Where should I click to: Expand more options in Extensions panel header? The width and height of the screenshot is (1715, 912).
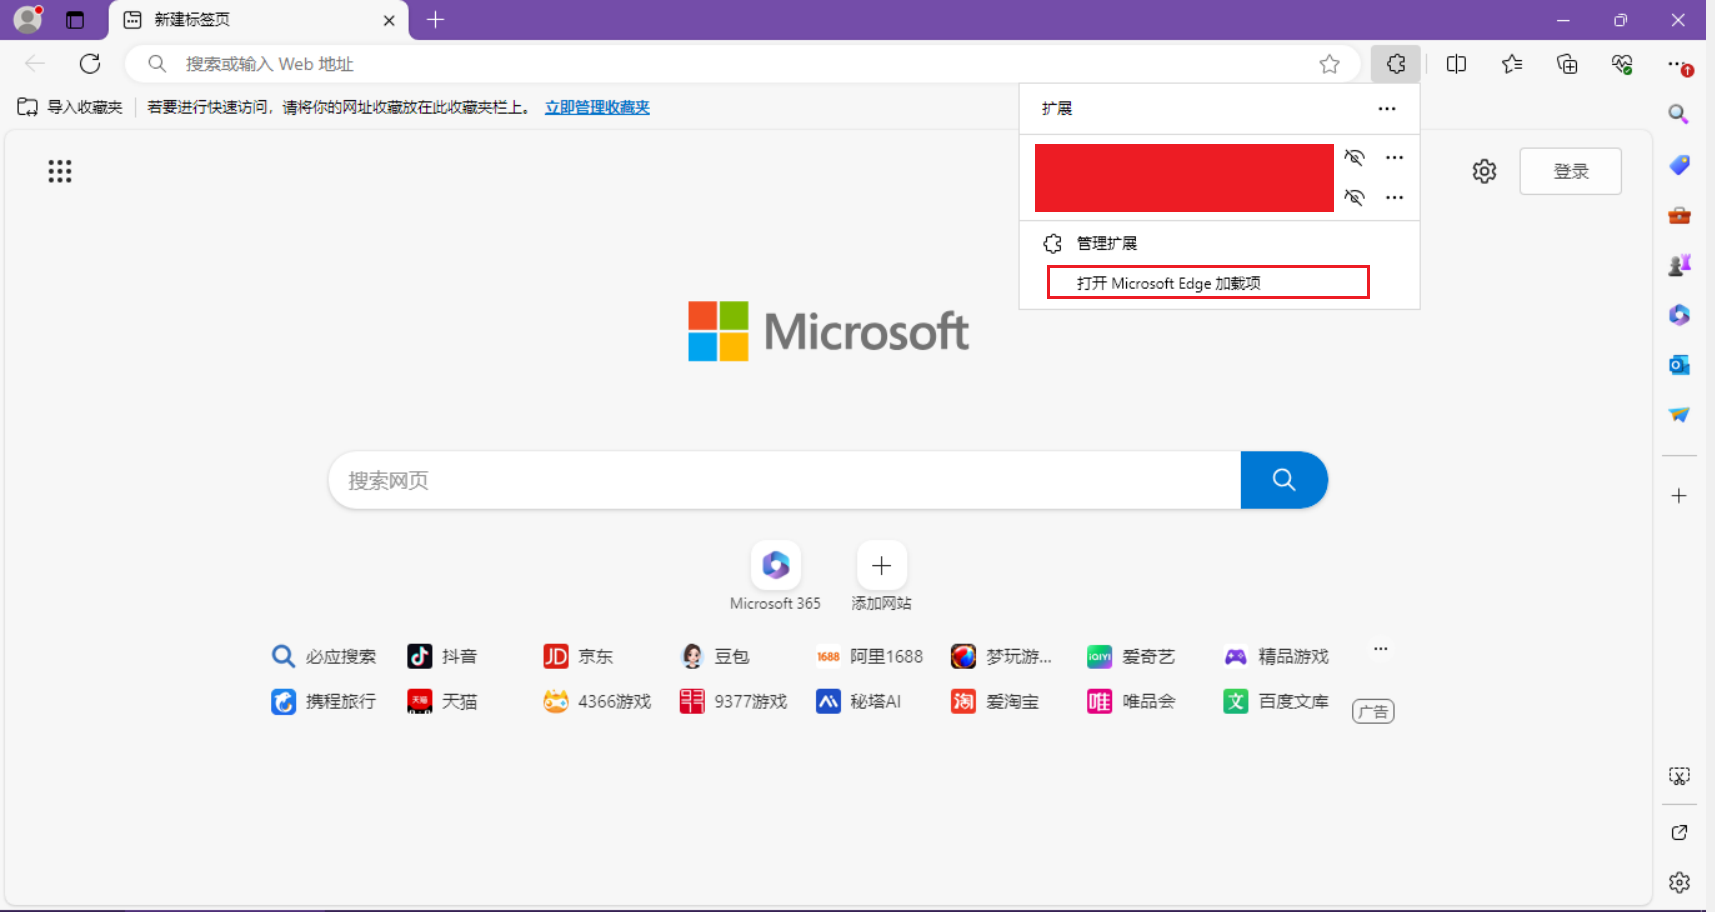click(x=1386, y=108)
